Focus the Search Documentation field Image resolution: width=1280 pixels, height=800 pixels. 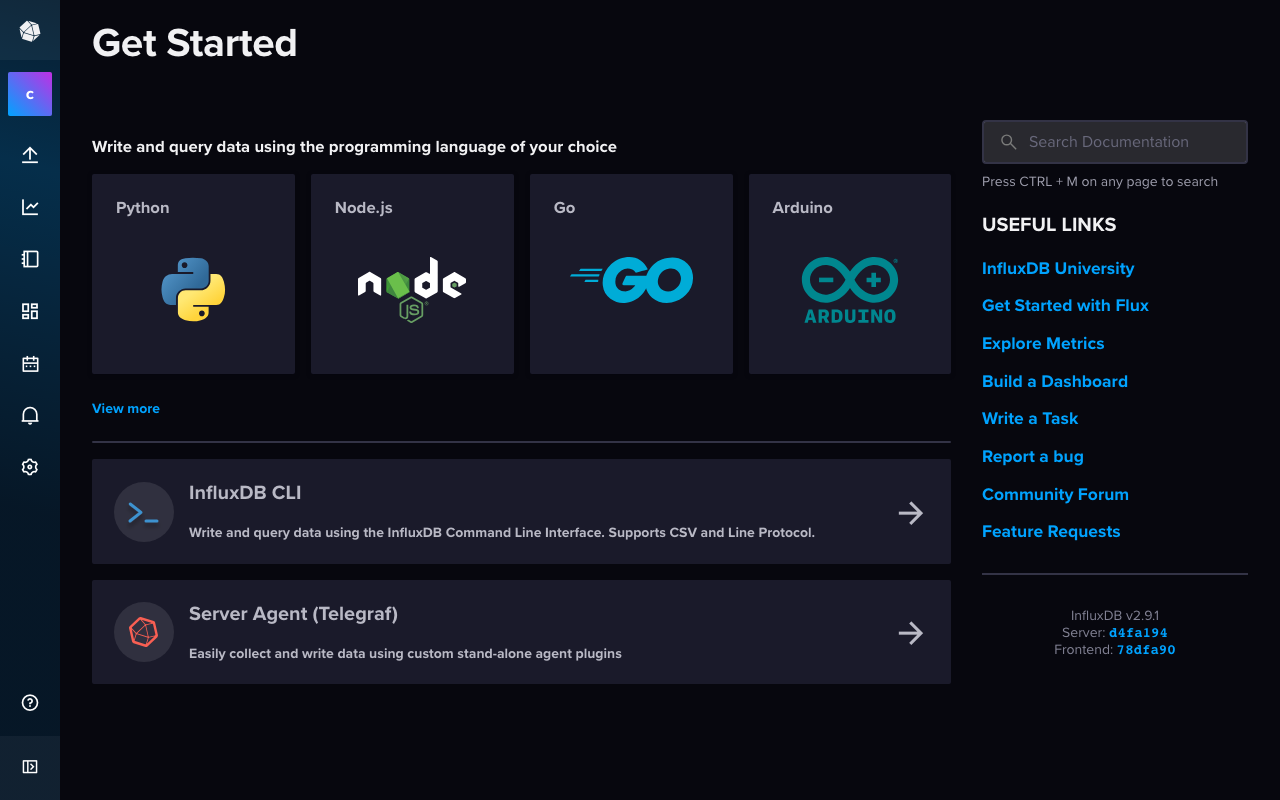pyautogui.click(x=1115, y=142)
